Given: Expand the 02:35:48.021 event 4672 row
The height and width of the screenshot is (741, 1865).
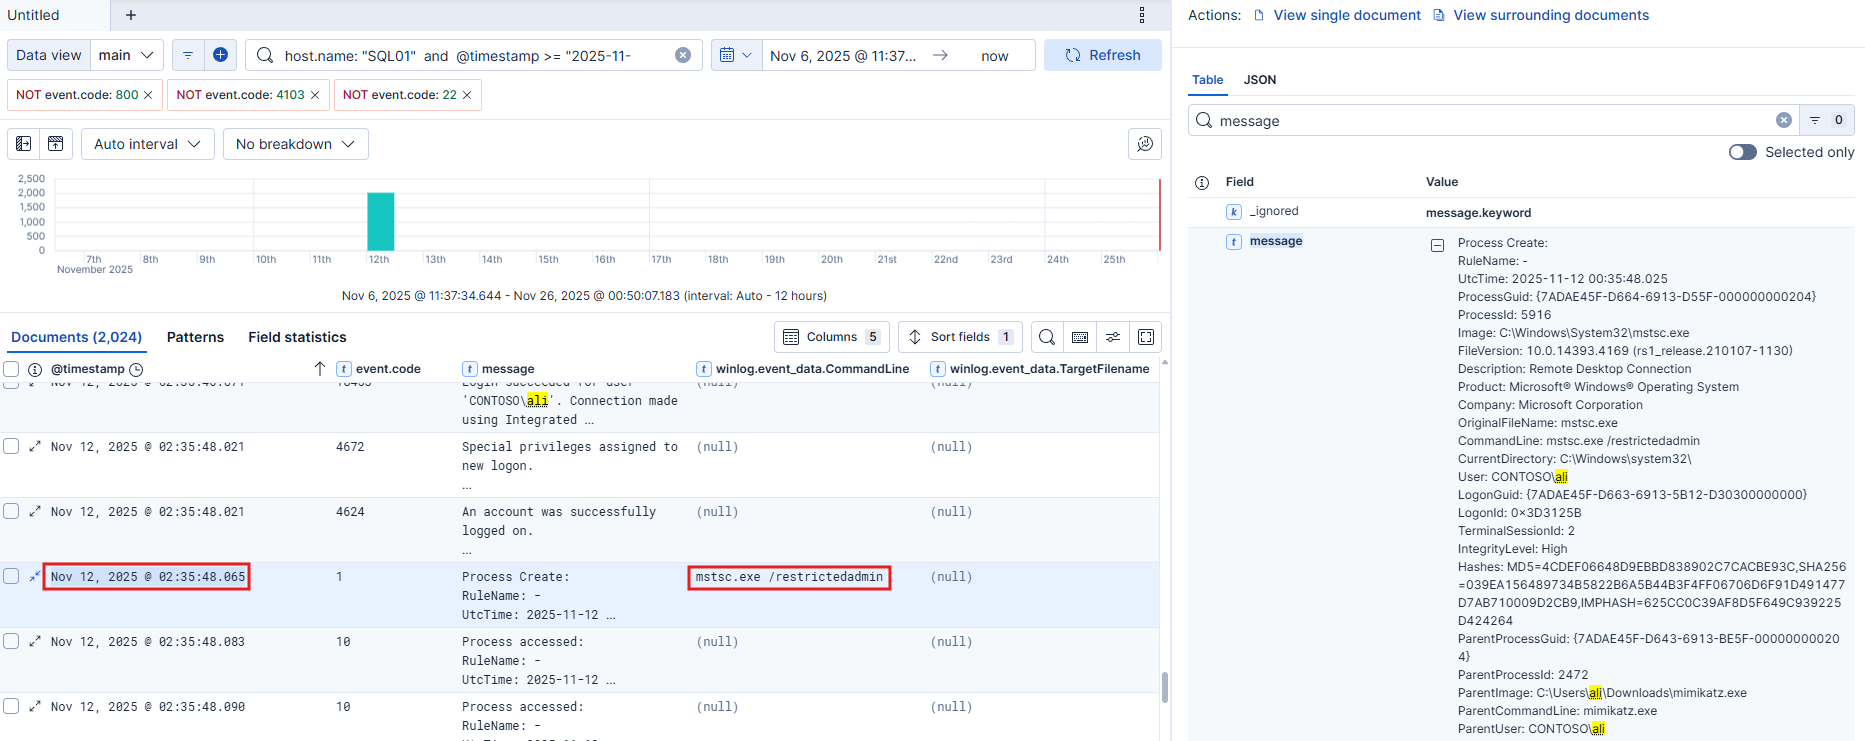Looking at the screenshot, I should (35, 447).
